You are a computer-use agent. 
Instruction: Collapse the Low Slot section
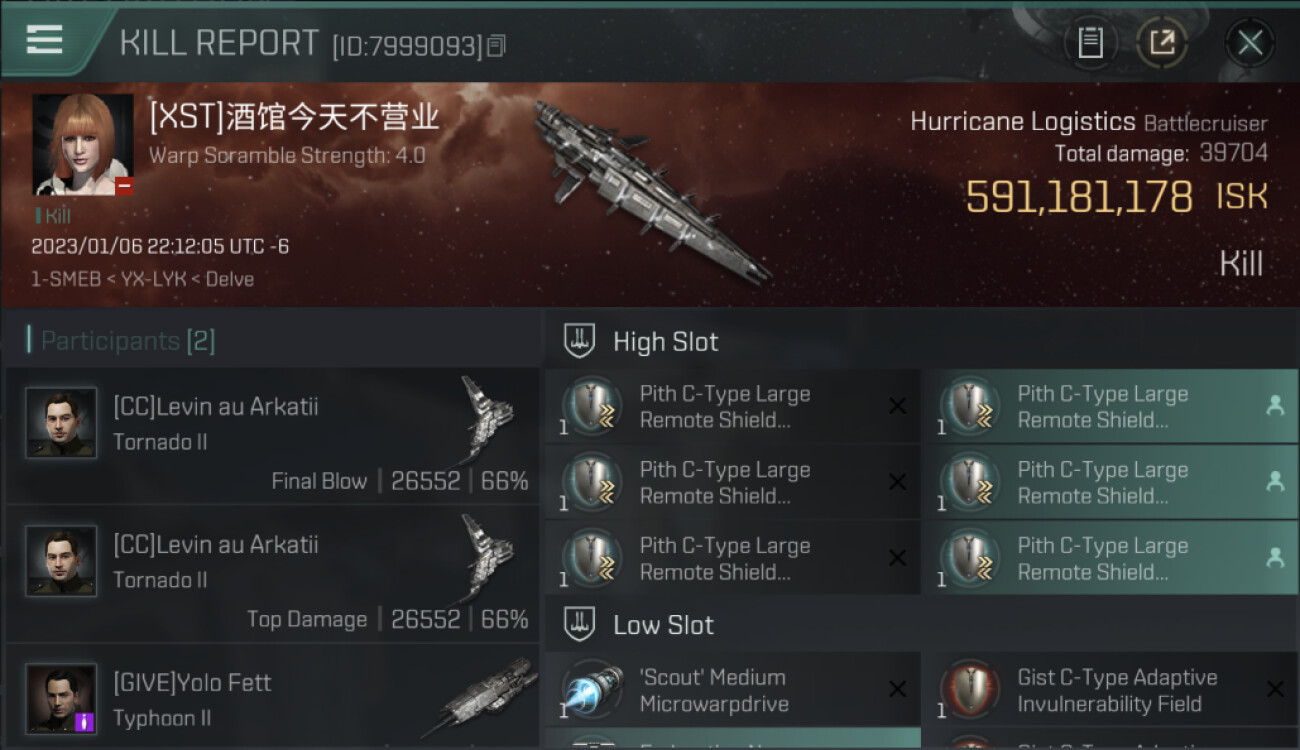click(639, 625)
